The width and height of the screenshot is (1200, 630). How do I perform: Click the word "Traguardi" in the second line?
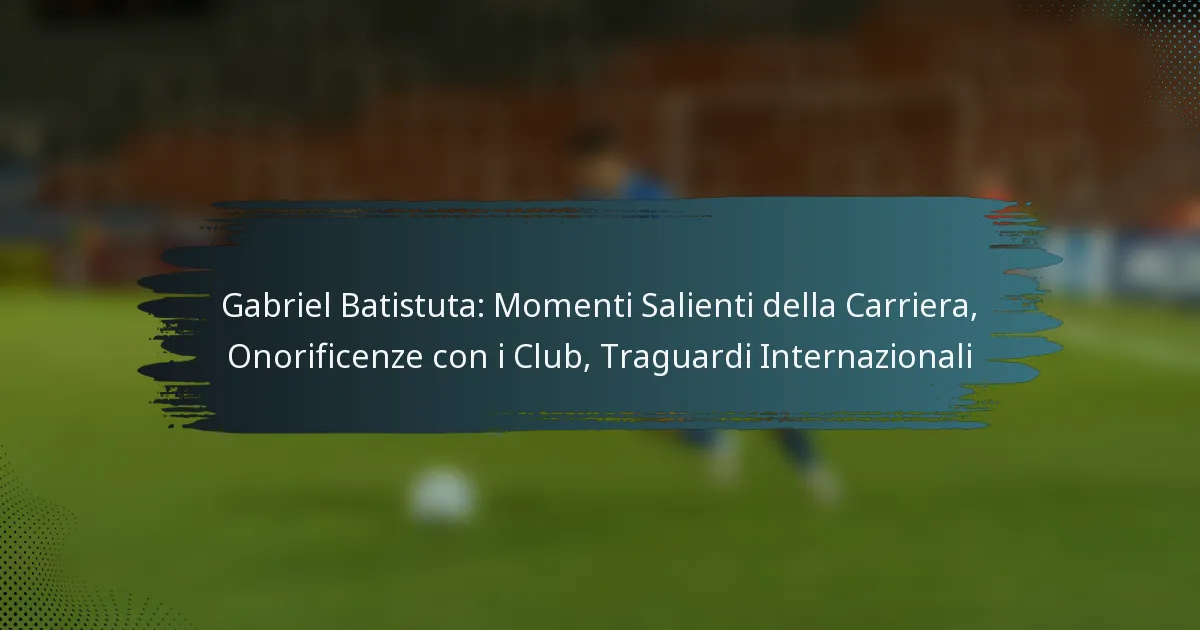click(x=676, y=356)
